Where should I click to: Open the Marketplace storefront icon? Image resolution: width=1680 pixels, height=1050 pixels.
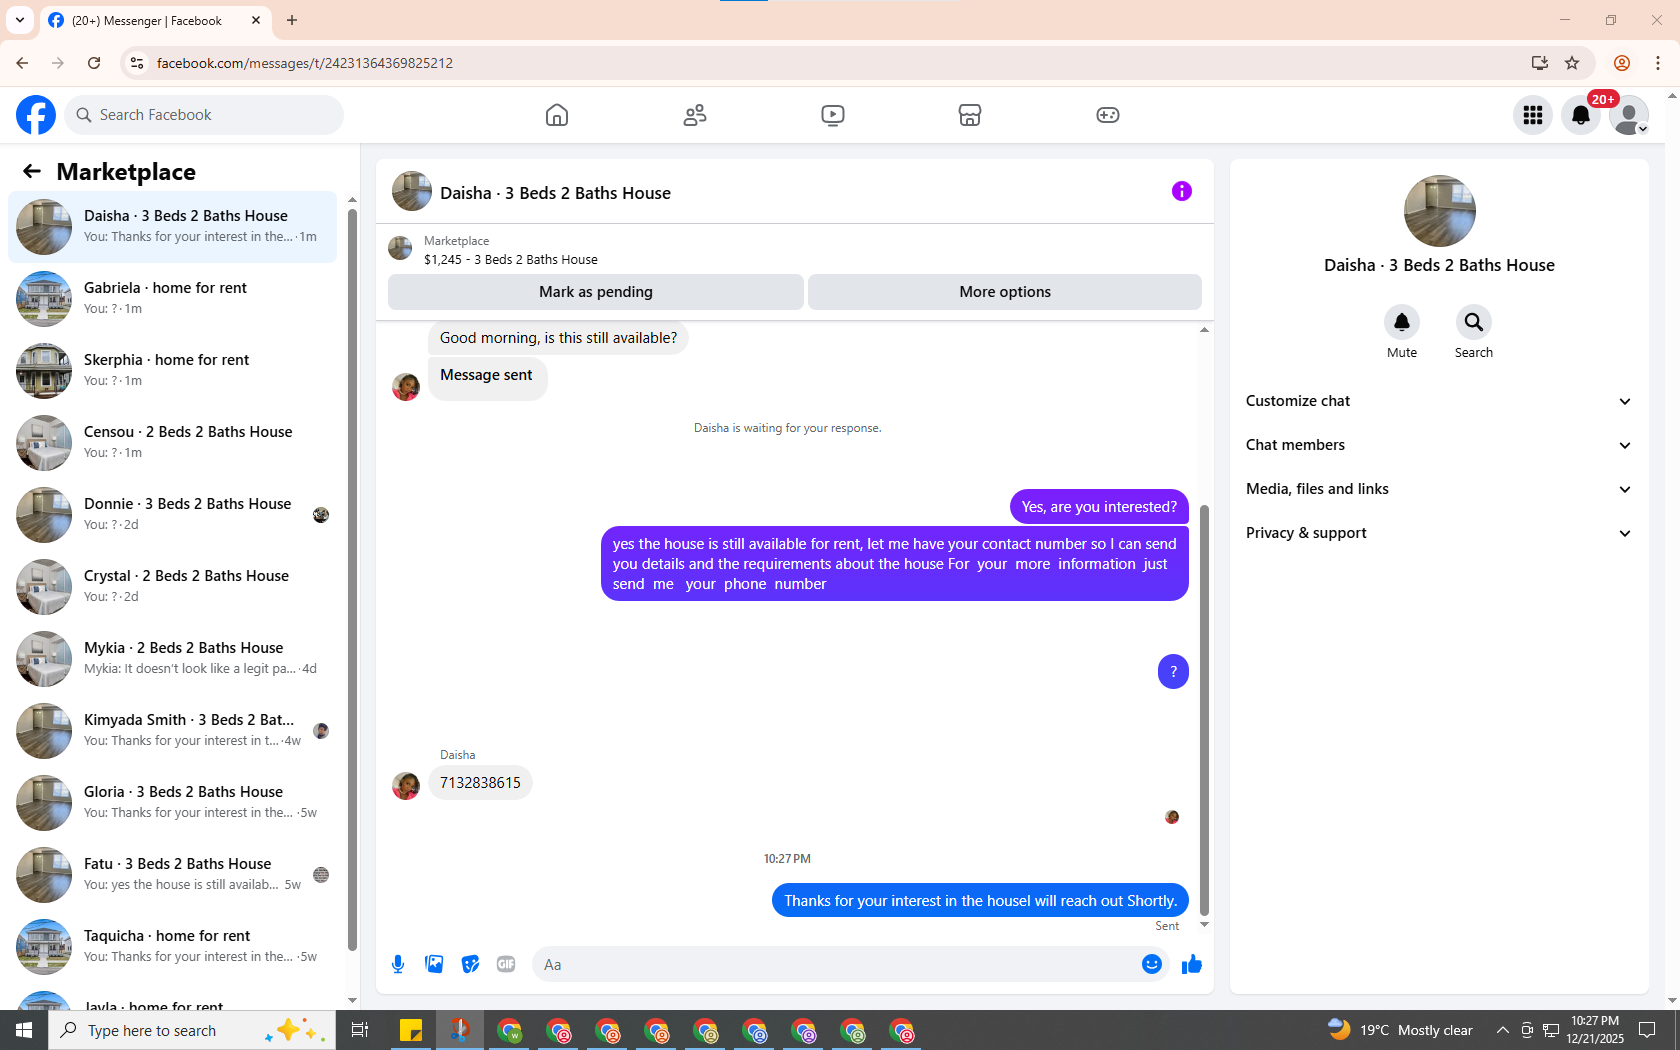(x=970, y=115)
